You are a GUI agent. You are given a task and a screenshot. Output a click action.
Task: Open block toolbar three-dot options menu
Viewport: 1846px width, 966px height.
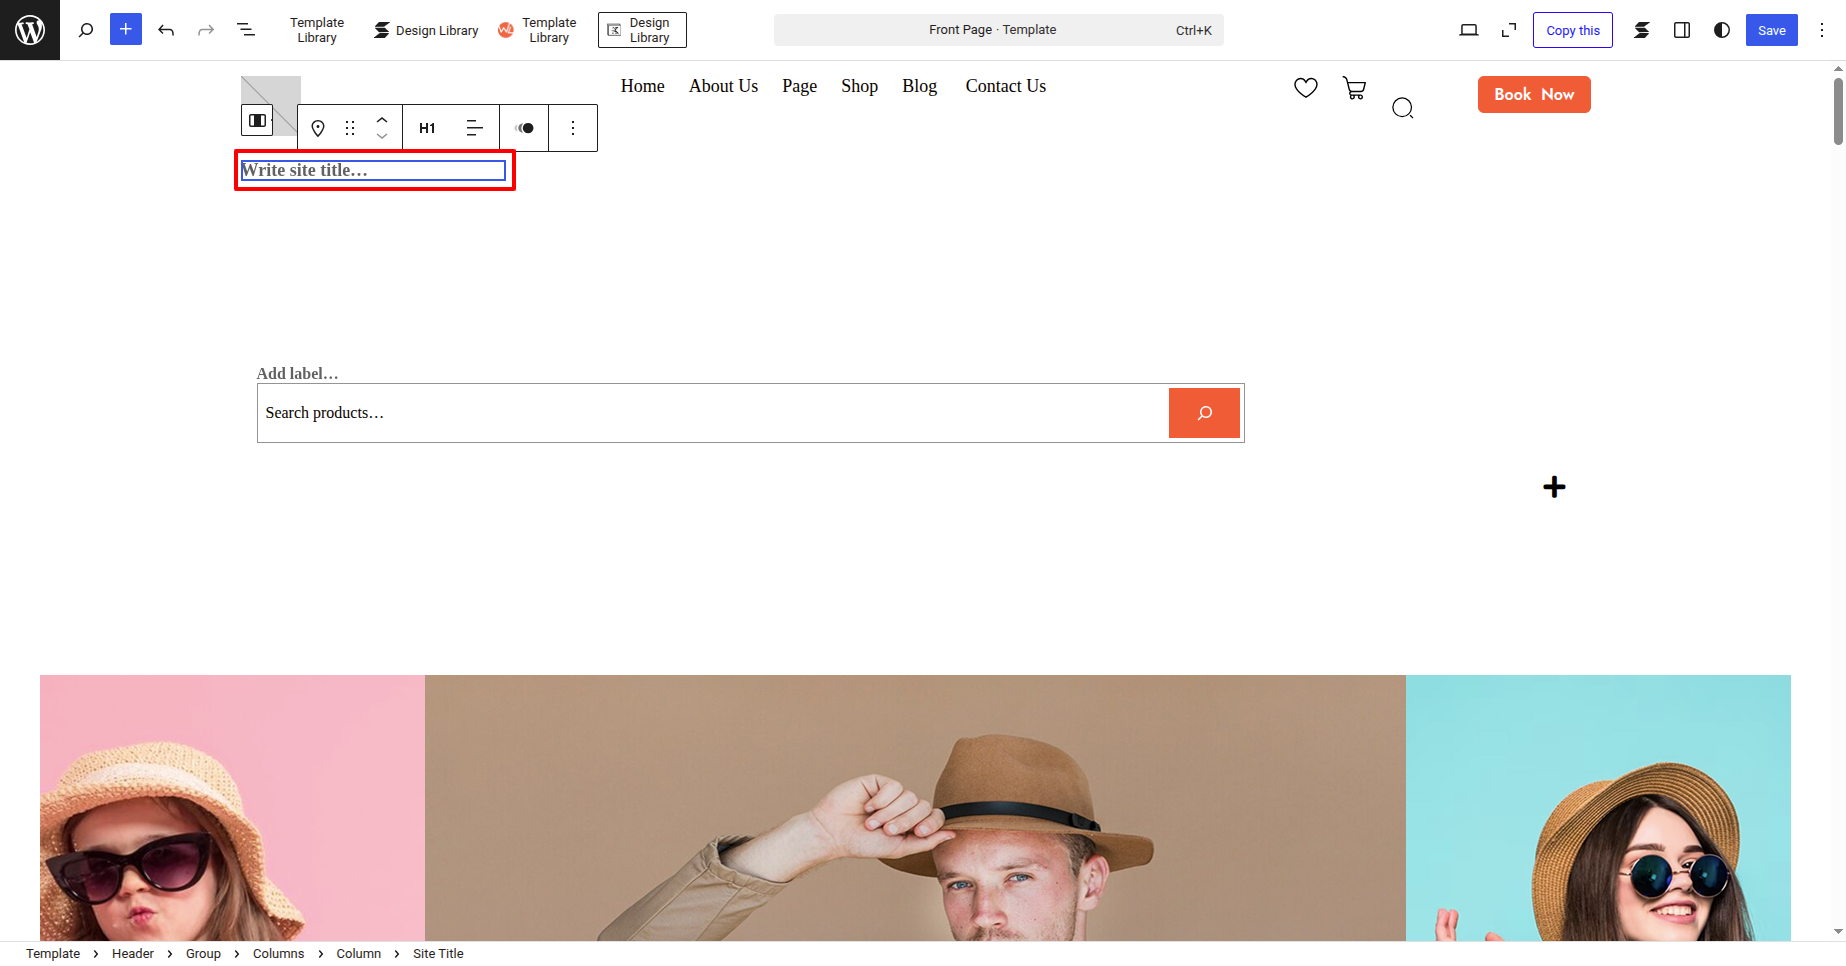[x=573, y=128]
